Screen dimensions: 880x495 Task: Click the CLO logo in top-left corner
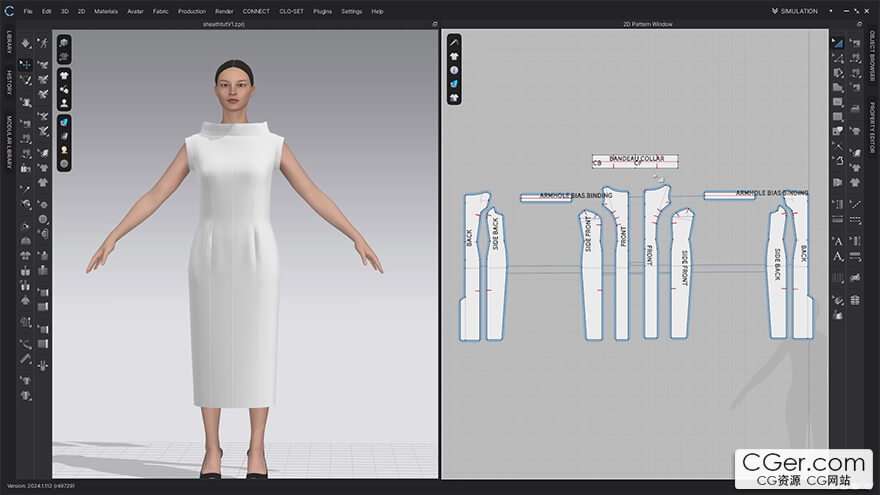[x=9, y=11]
